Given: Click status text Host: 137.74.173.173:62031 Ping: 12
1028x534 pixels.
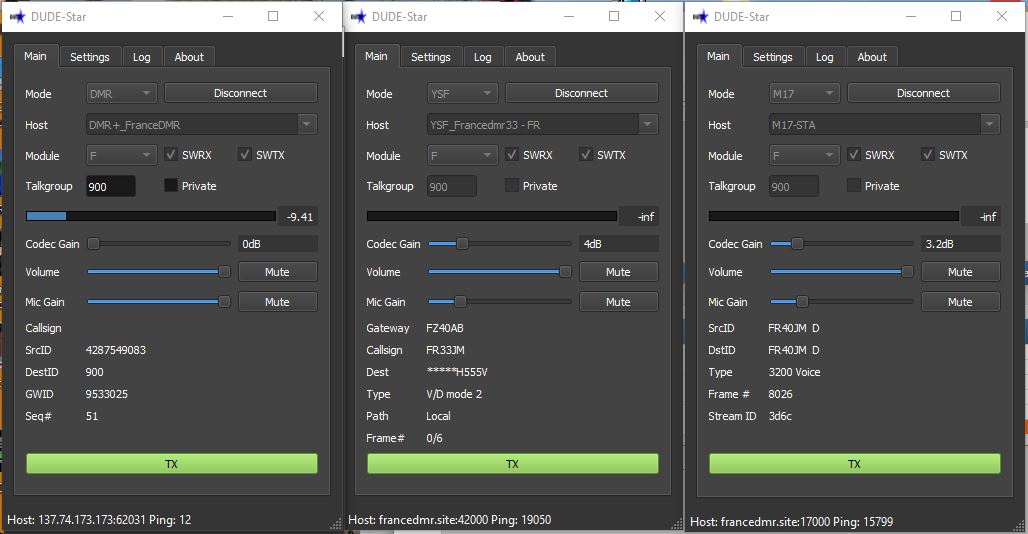Looking at the screenshot, I should 99,520.
